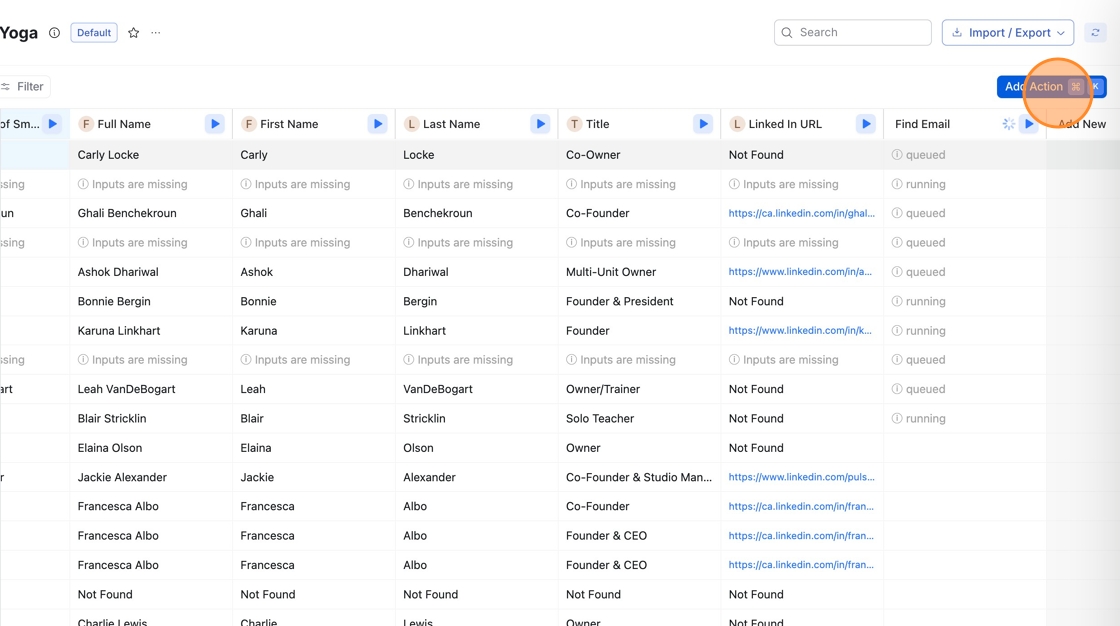The width and height of the screenshot is (1120, 626).
Task: Star this table as favorite
Action: [x=134, y=33]
